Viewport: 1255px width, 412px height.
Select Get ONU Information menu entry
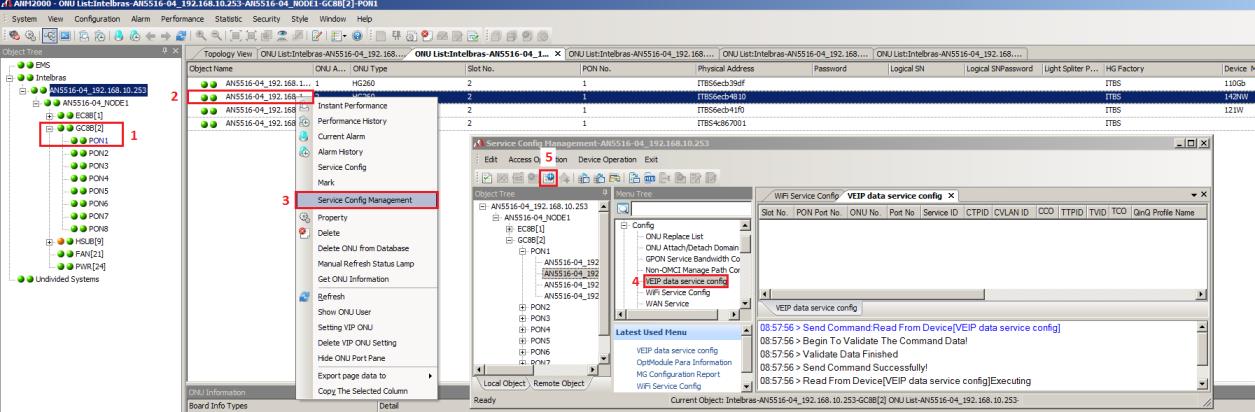click(x=352, y=278)
